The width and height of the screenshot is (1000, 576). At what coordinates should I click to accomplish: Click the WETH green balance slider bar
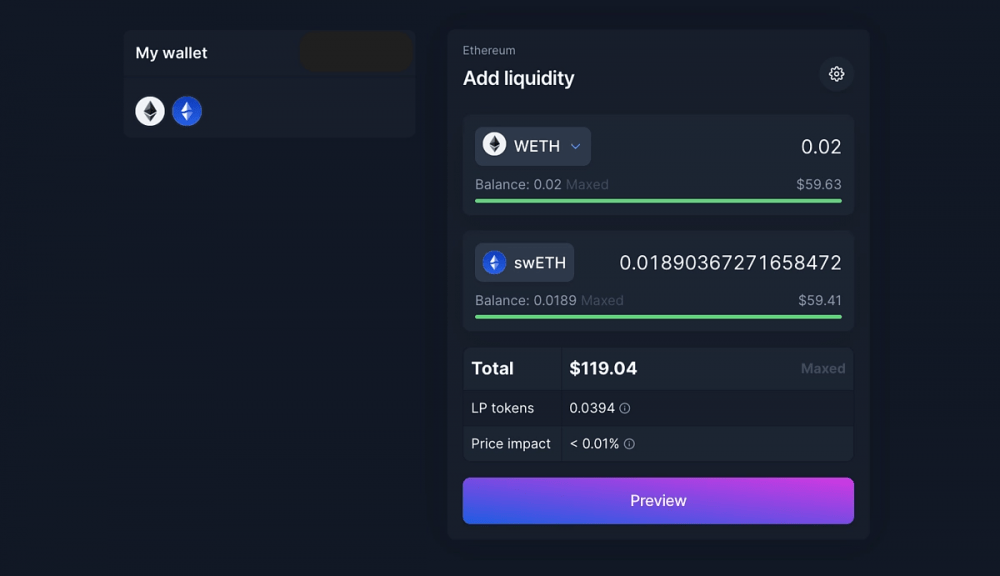[658, 201]
